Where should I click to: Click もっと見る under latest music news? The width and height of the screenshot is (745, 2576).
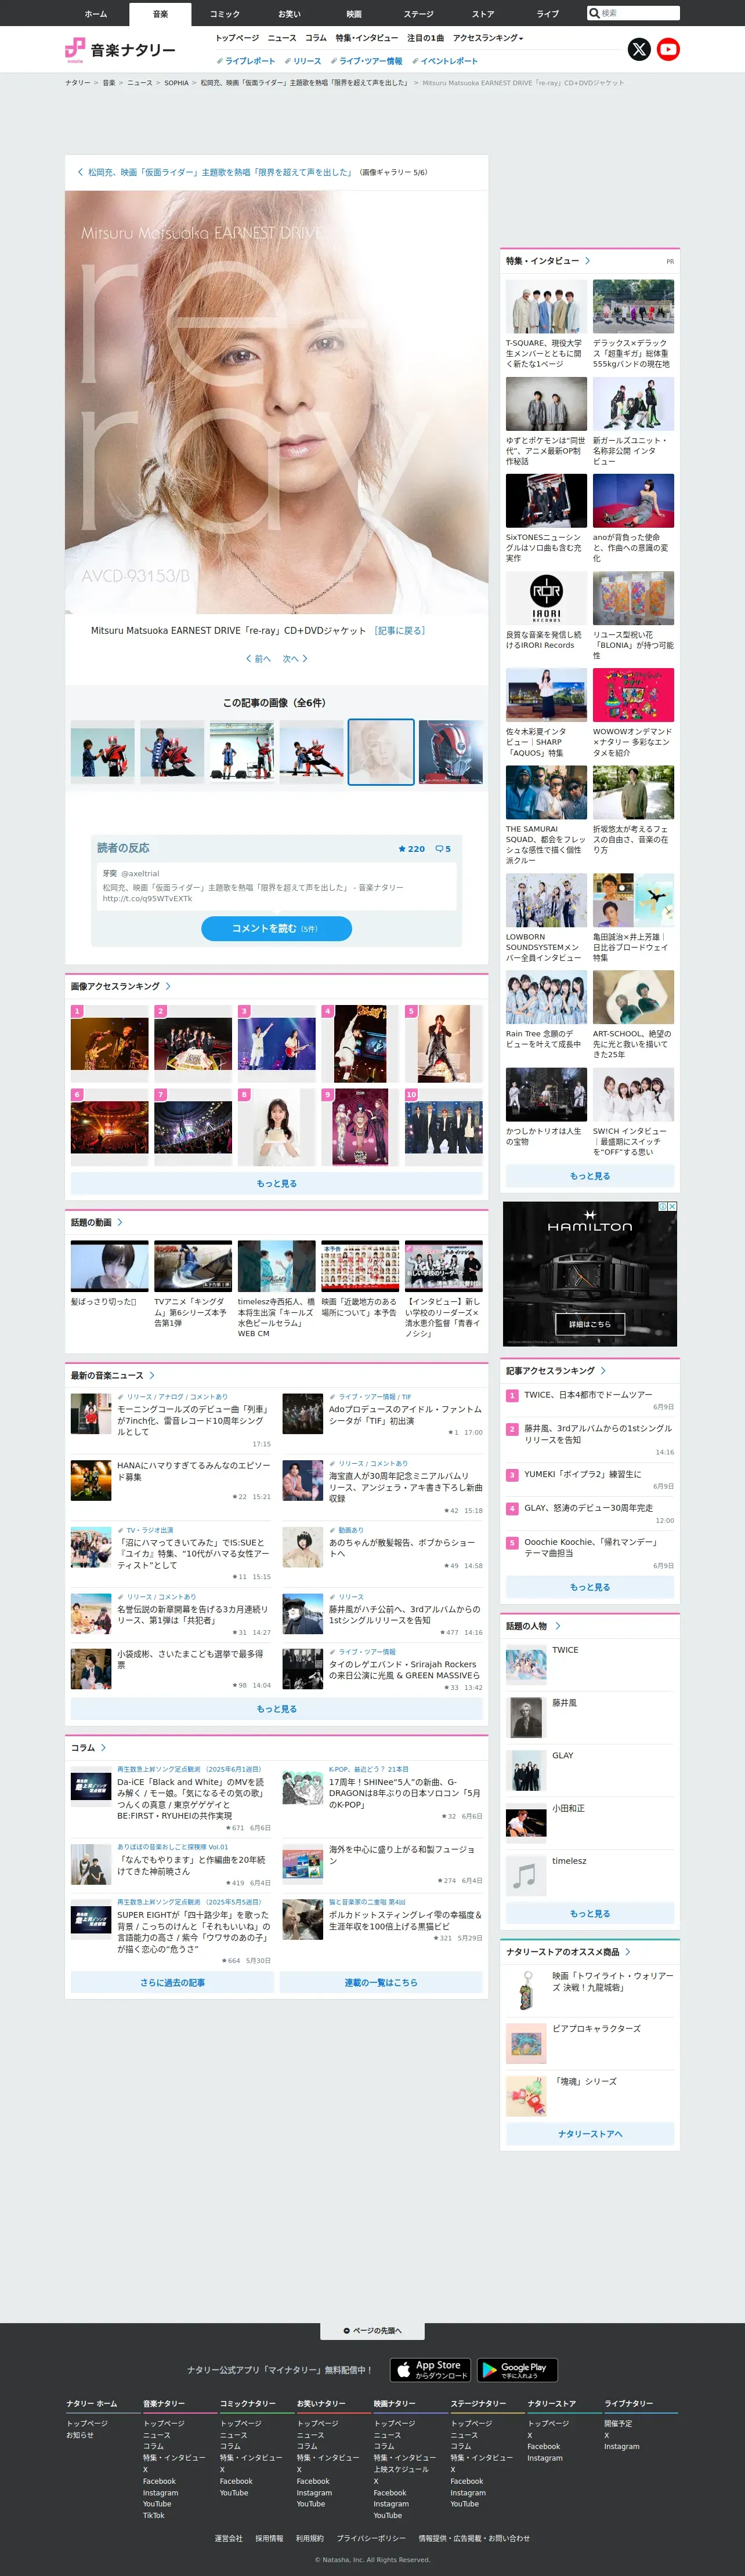pos(276,1709)
